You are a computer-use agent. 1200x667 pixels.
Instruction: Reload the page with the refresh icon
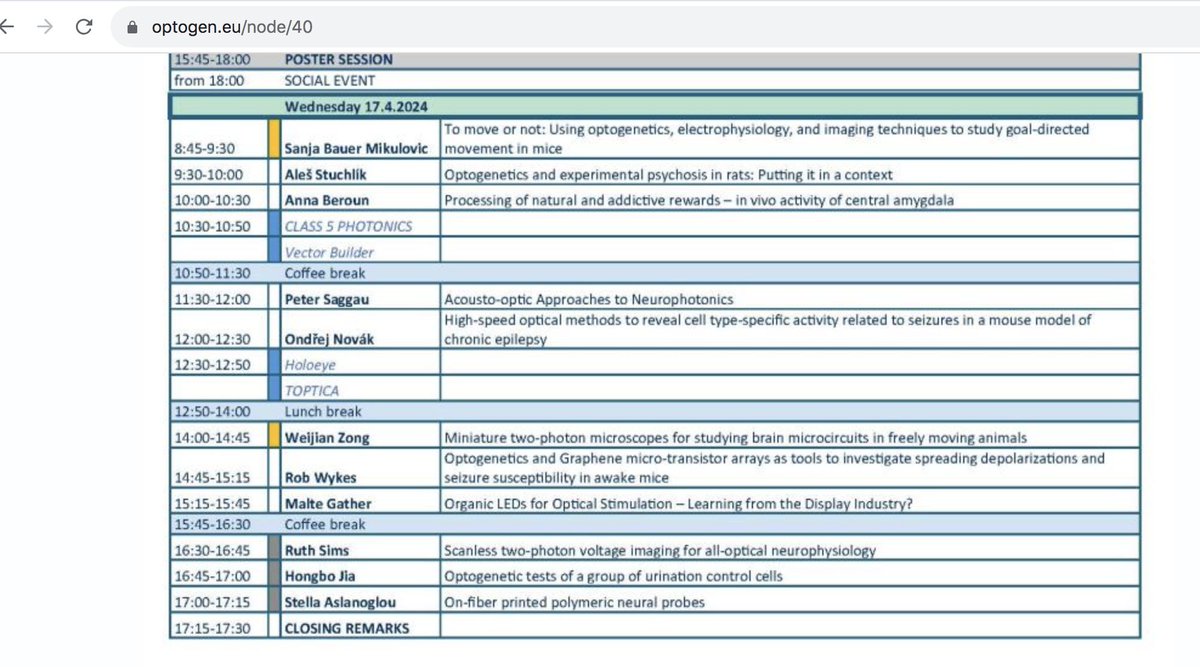85,28
